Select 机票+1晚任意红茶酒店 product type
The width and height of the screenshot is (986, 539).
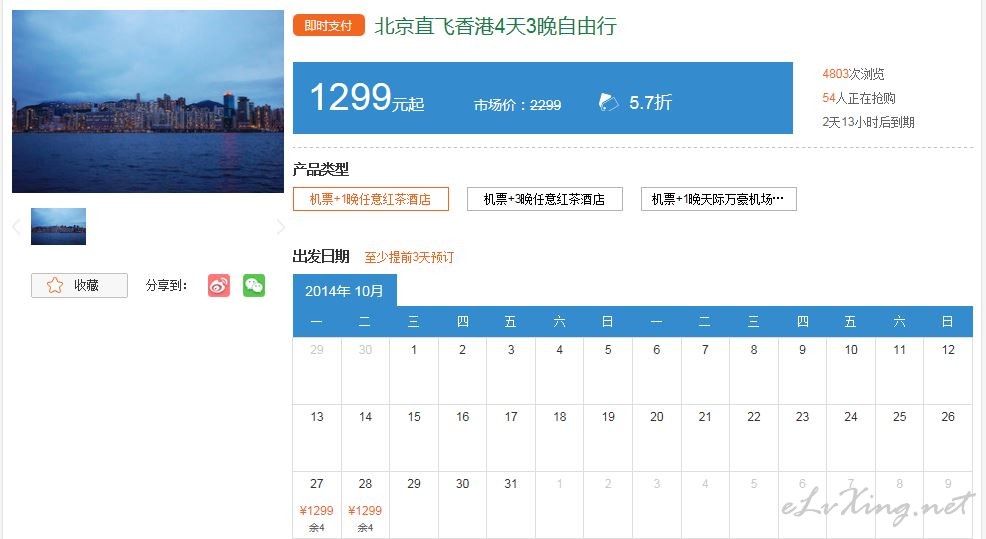click(x=370, y=199)
